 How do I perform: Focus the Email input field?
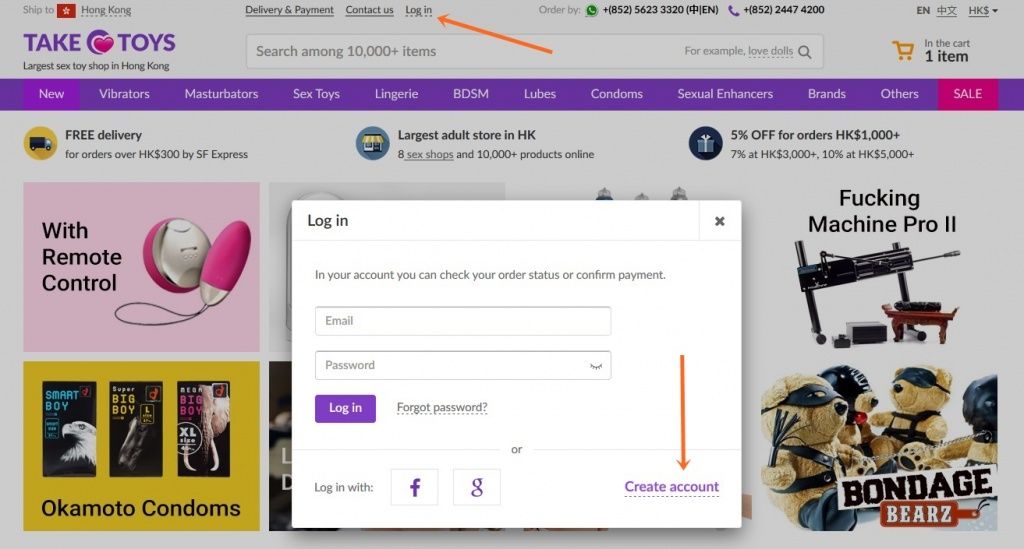point(462,321)
